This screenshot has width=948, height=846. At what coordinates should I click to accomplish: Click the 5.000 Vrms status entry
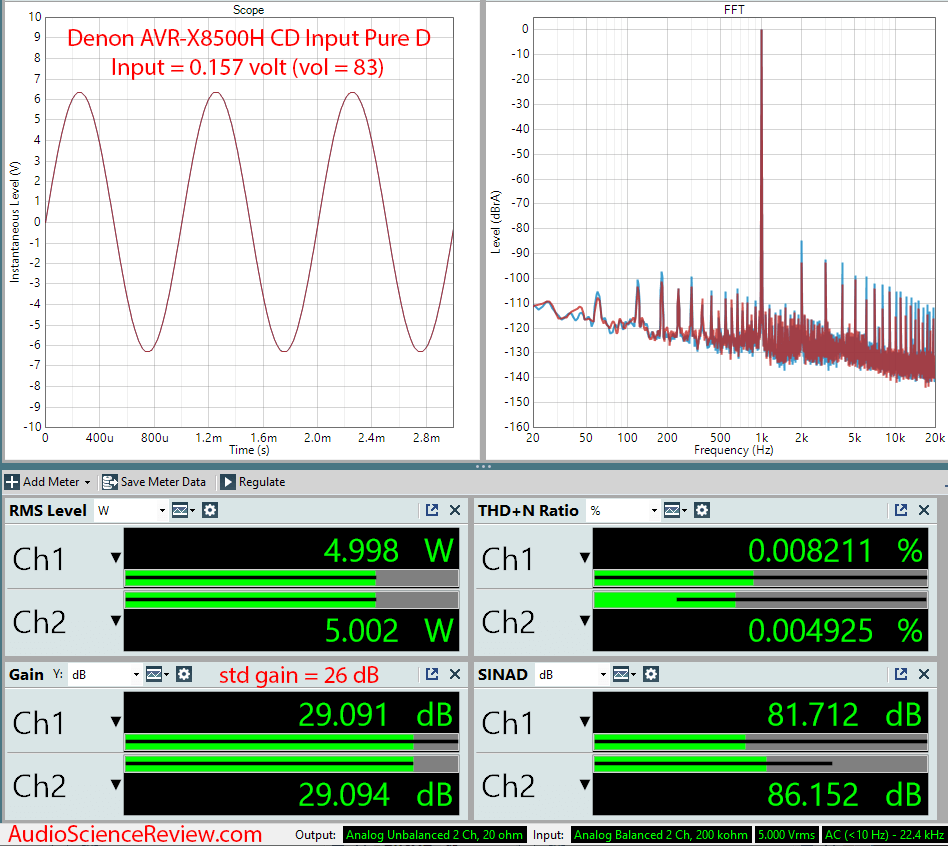click(786, 835)
